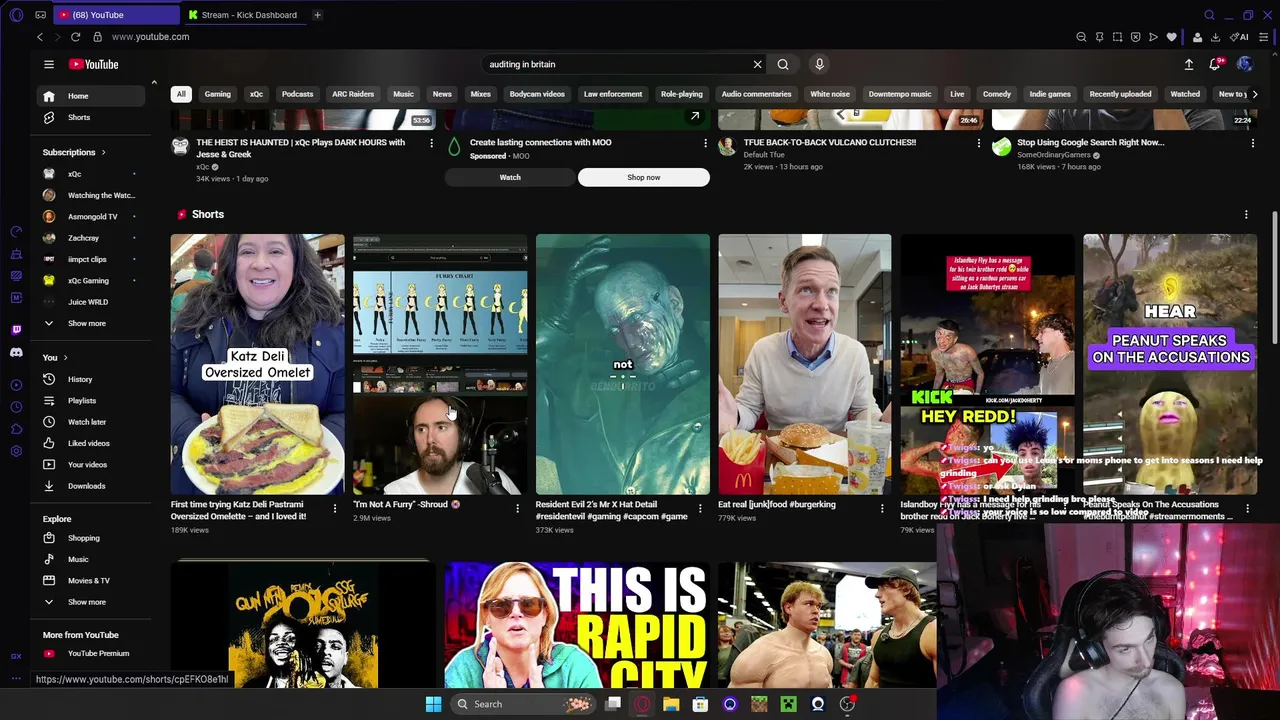1280x720 pixels.
Task: Clear the search box with the X
Action: tap(757, 64)
